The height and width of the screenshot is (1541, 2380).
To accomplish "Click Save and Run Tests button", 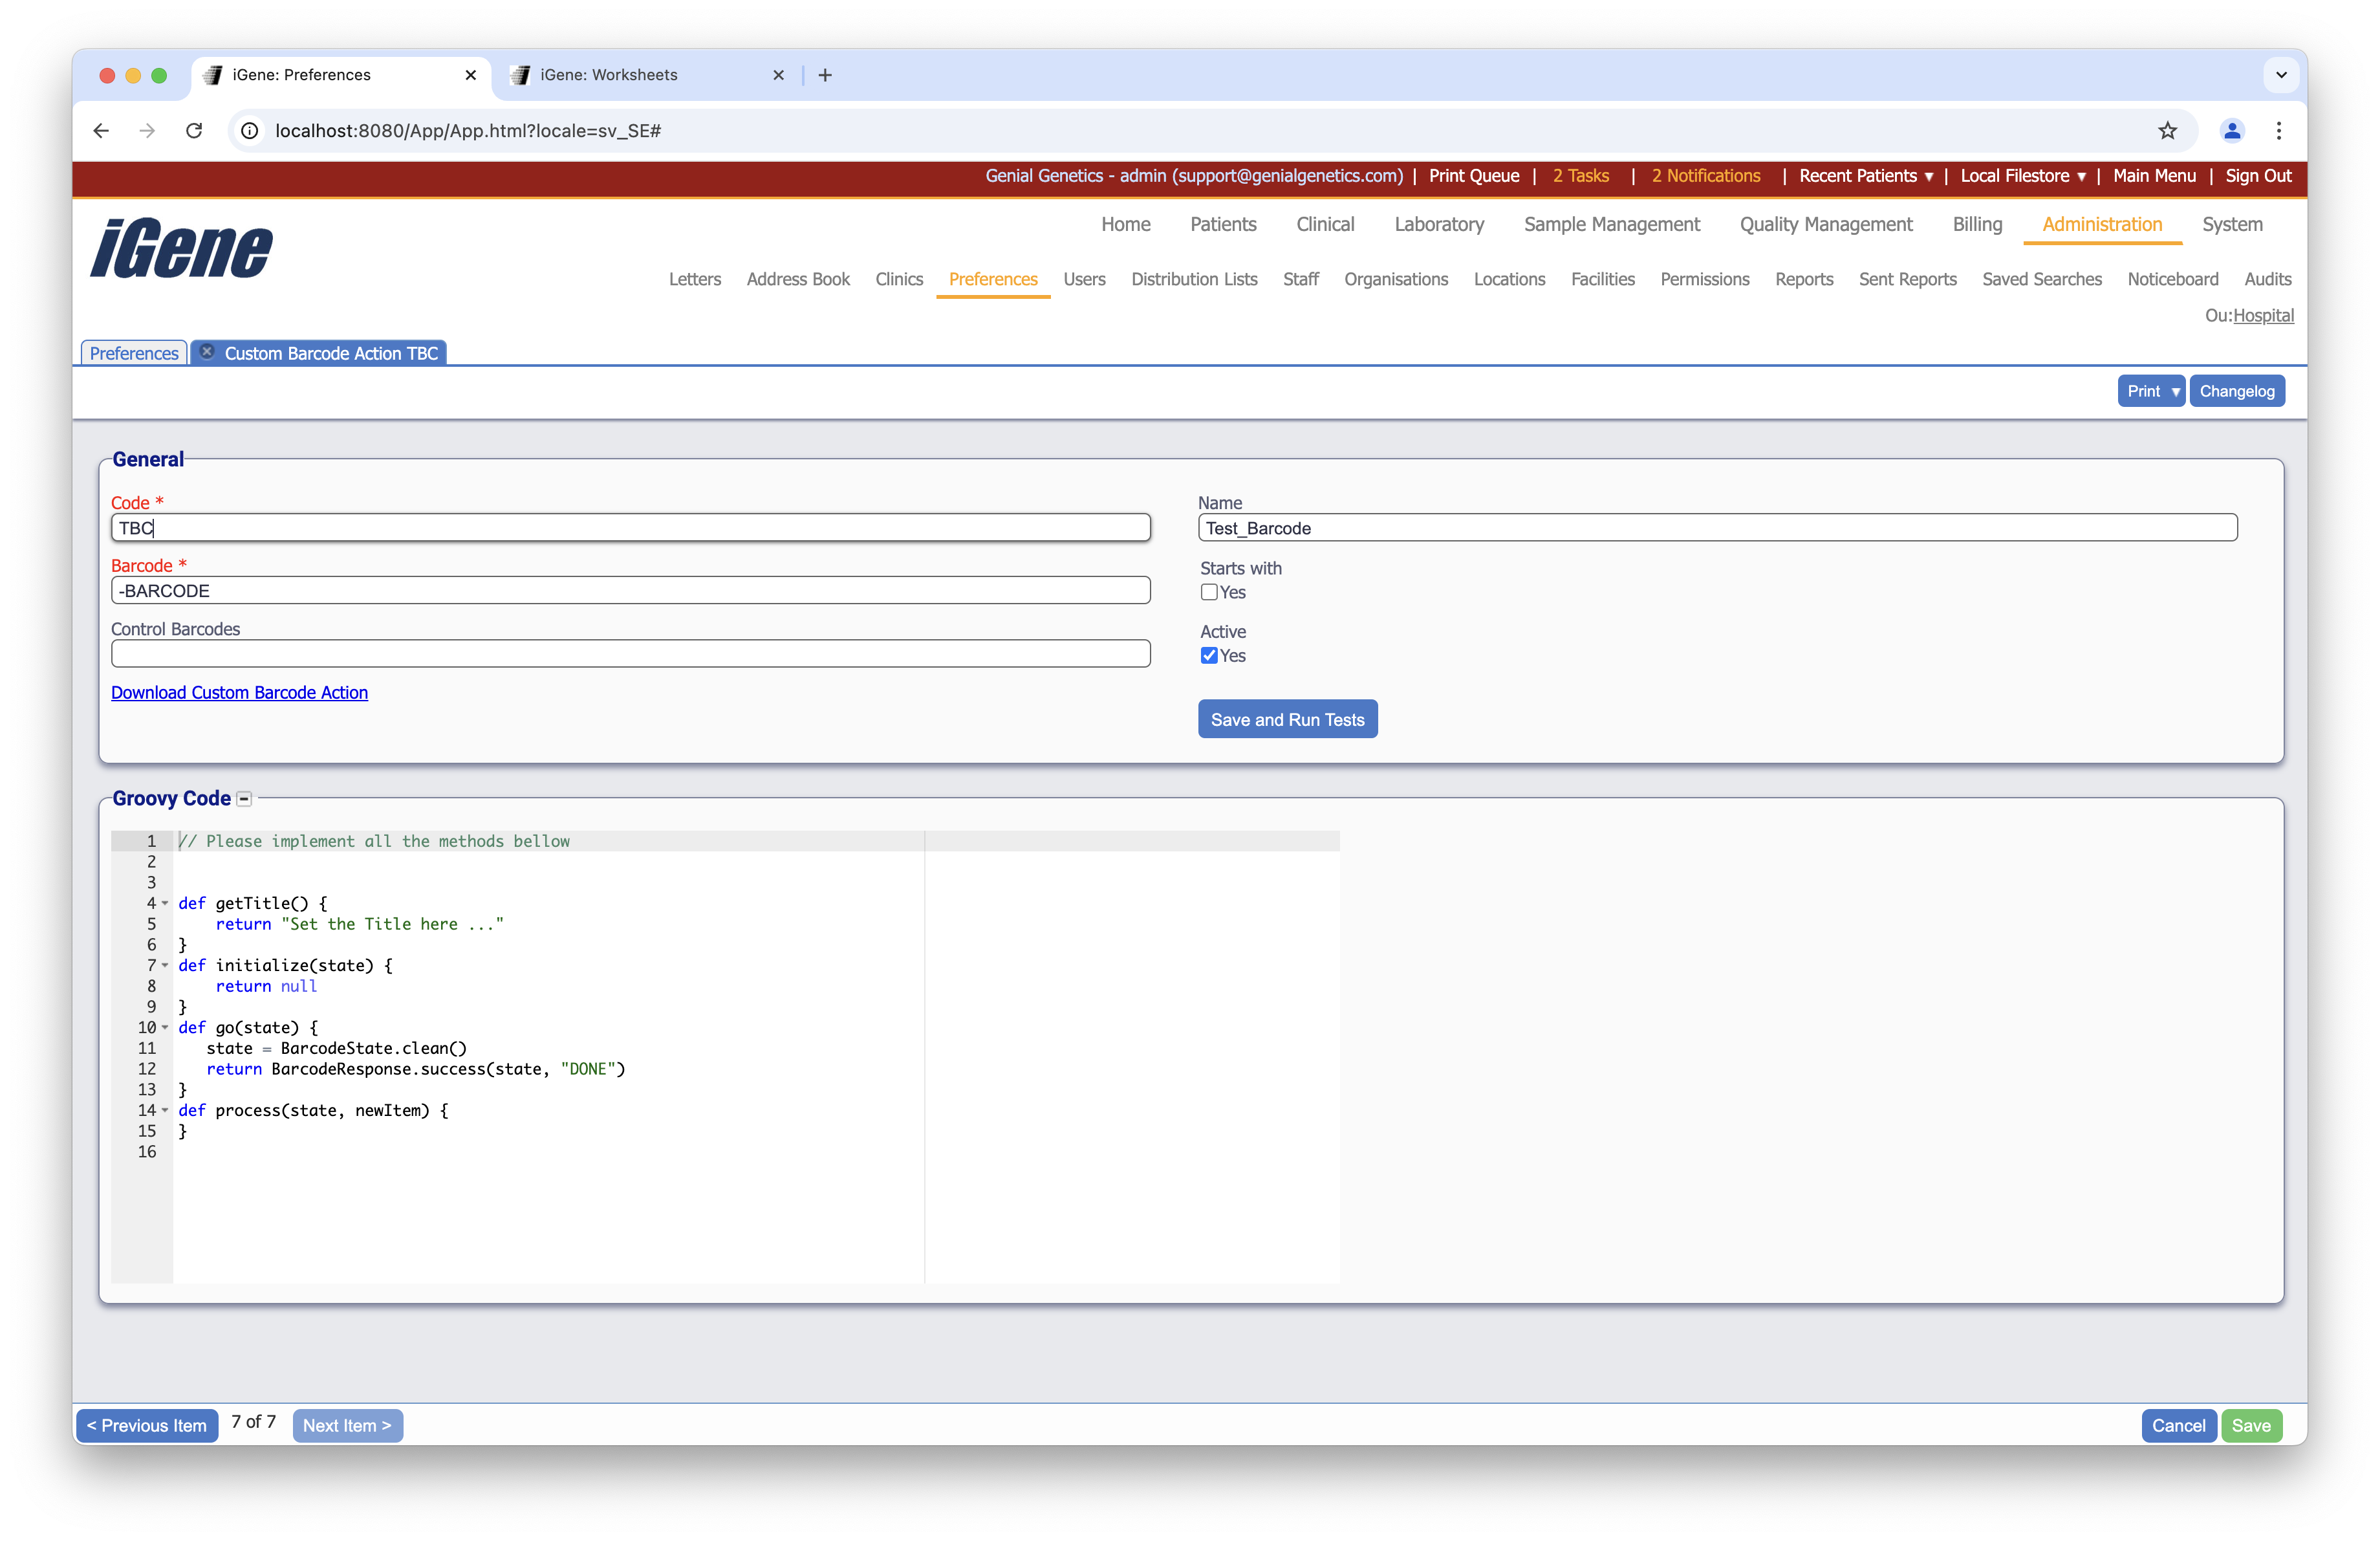I will (x=1287, y=720).
